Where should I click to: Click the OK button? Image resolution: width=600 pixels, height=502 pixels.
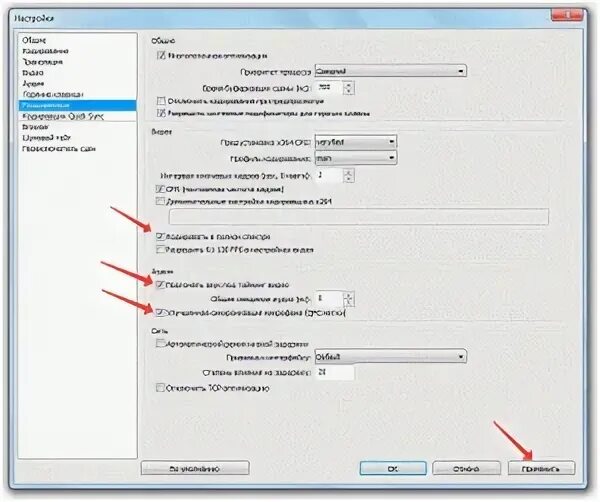[x=393, y=468]
